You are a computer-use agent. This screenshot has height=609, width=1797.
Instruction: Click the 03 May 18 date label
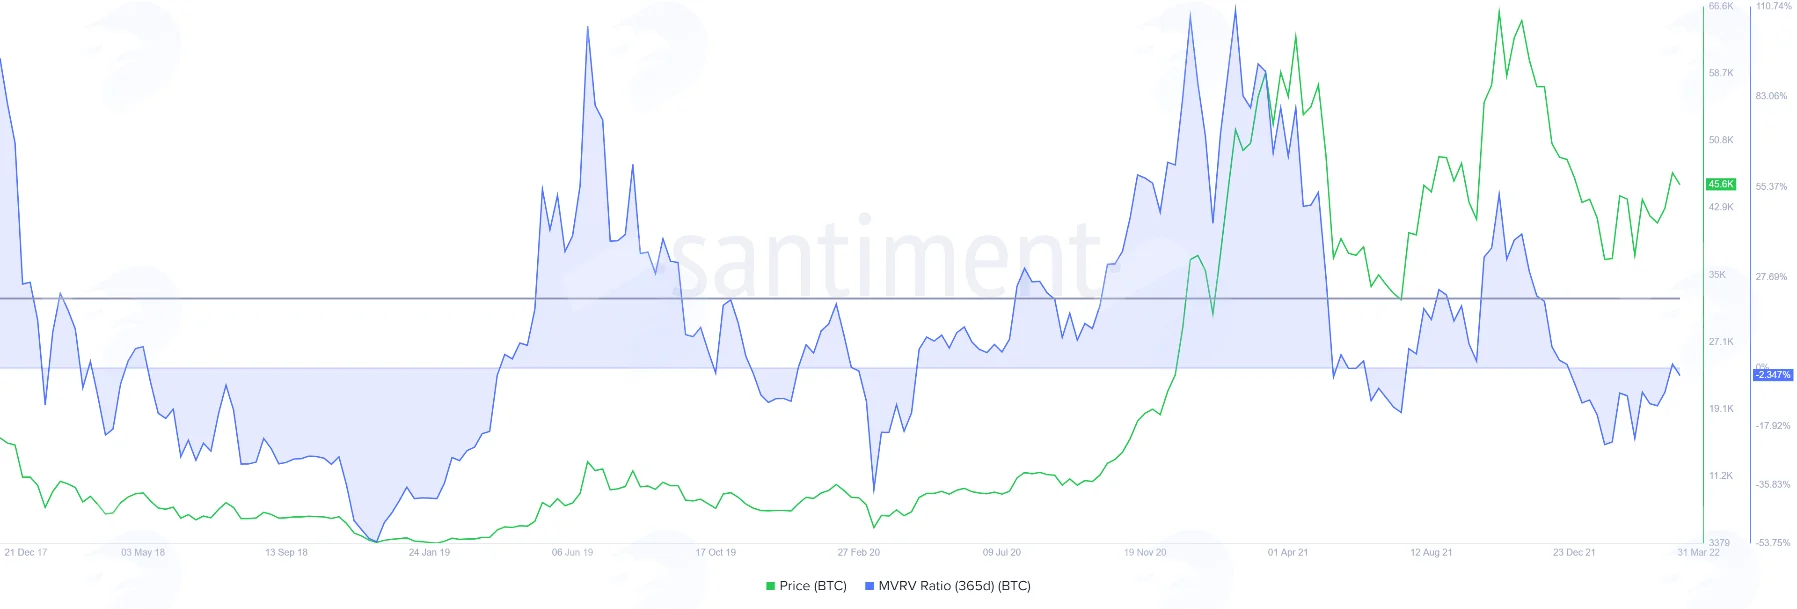click(143, 552)
